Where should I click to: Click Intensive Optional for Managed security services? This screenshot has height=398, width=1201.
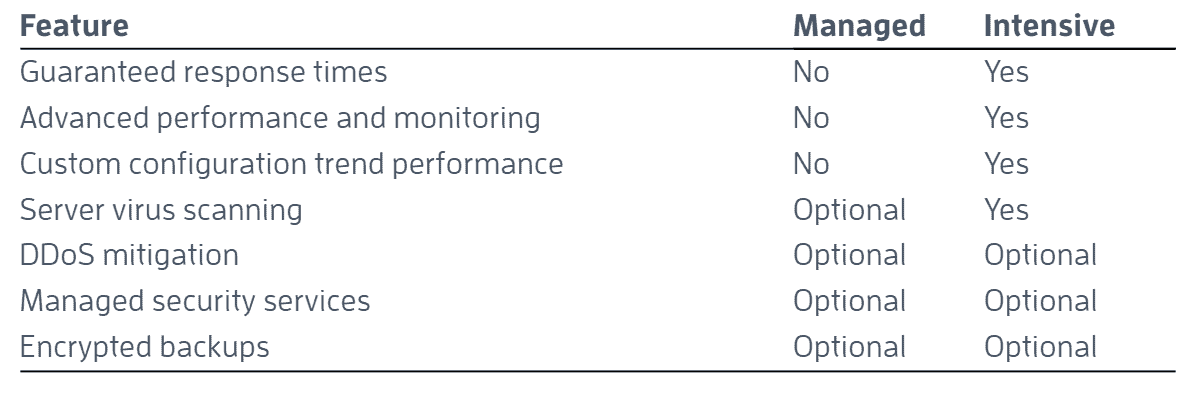tap(1041, 302)
